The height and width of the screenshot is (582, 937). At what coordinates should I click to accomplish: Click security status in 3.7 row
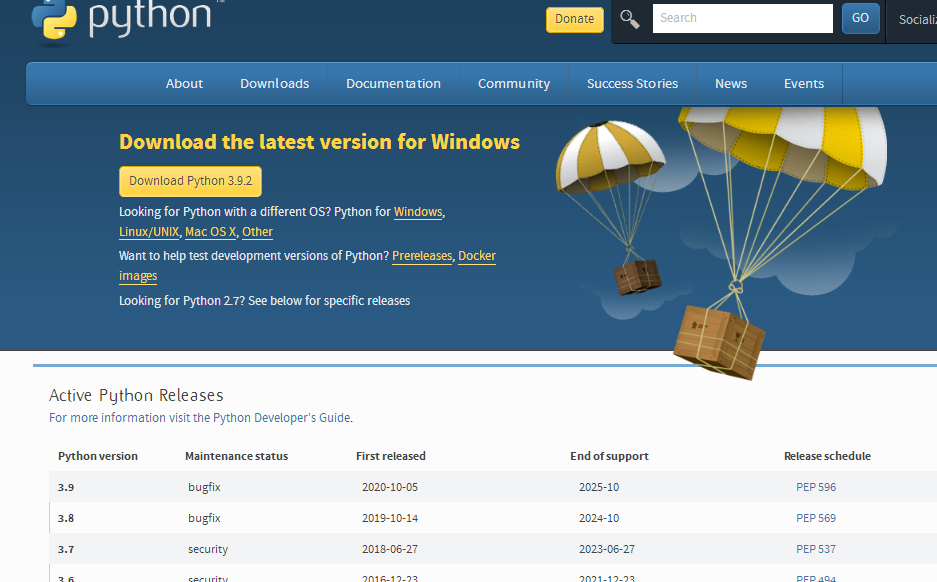[x=208, y=549]
